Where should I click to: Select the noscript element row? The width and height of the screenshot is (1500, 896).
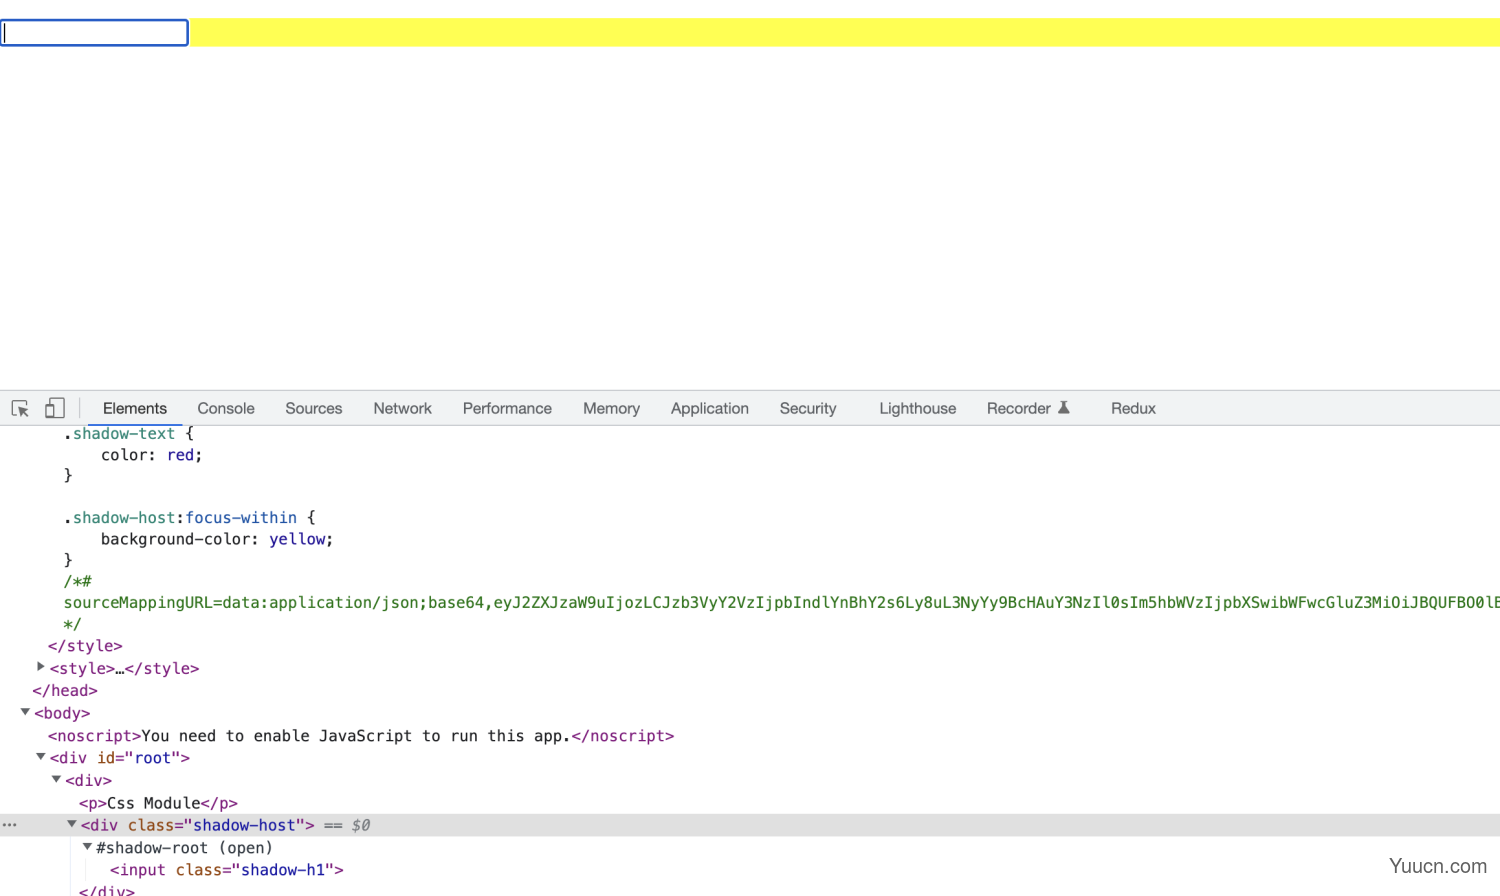click(361, 736)
